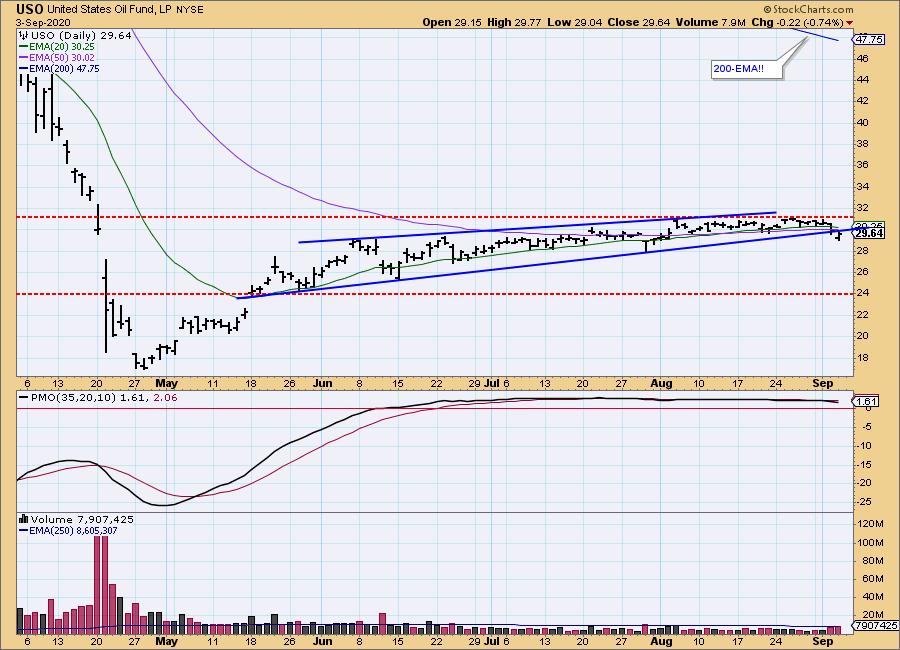Select the High 29.77 value
Screen dimensions: 900x650
pyautogui.click(x=514, y=22)
